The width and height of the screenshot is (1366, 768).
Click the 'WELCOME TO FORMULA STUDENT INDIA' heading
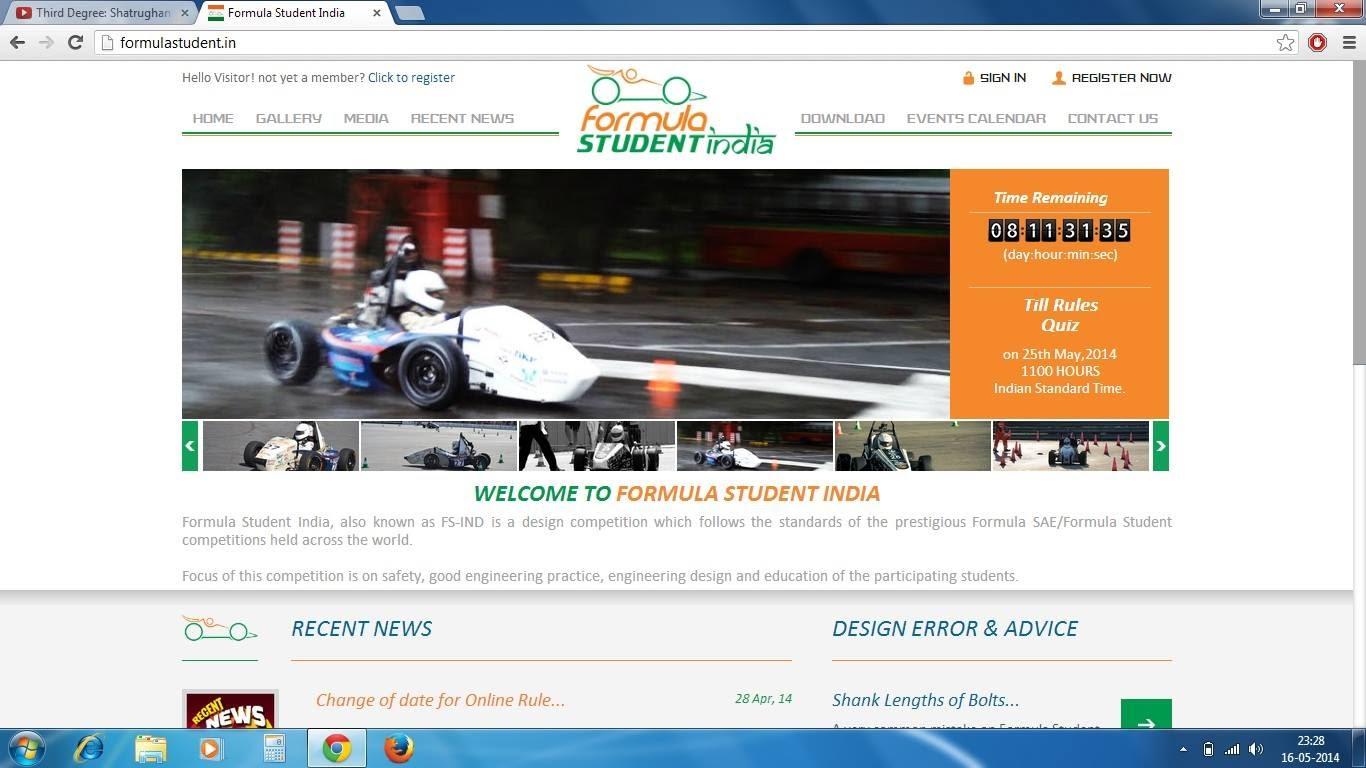coord(677,494)
